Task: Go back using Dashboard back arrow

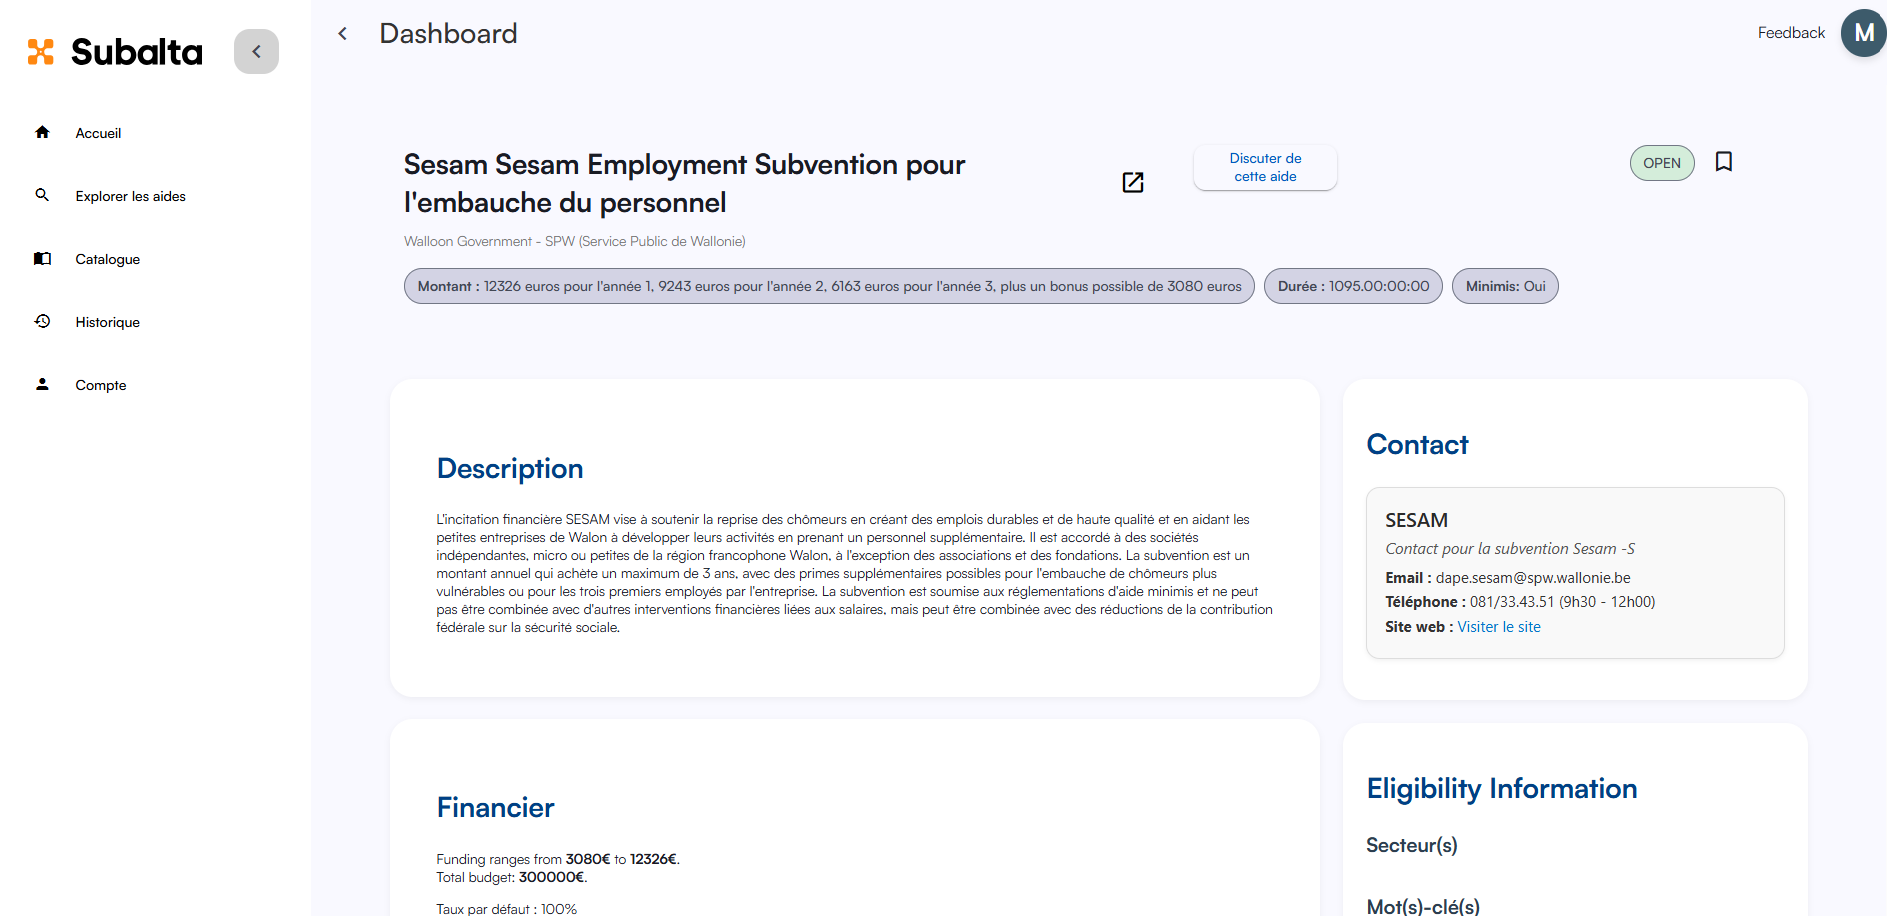Action: (343, 34)
